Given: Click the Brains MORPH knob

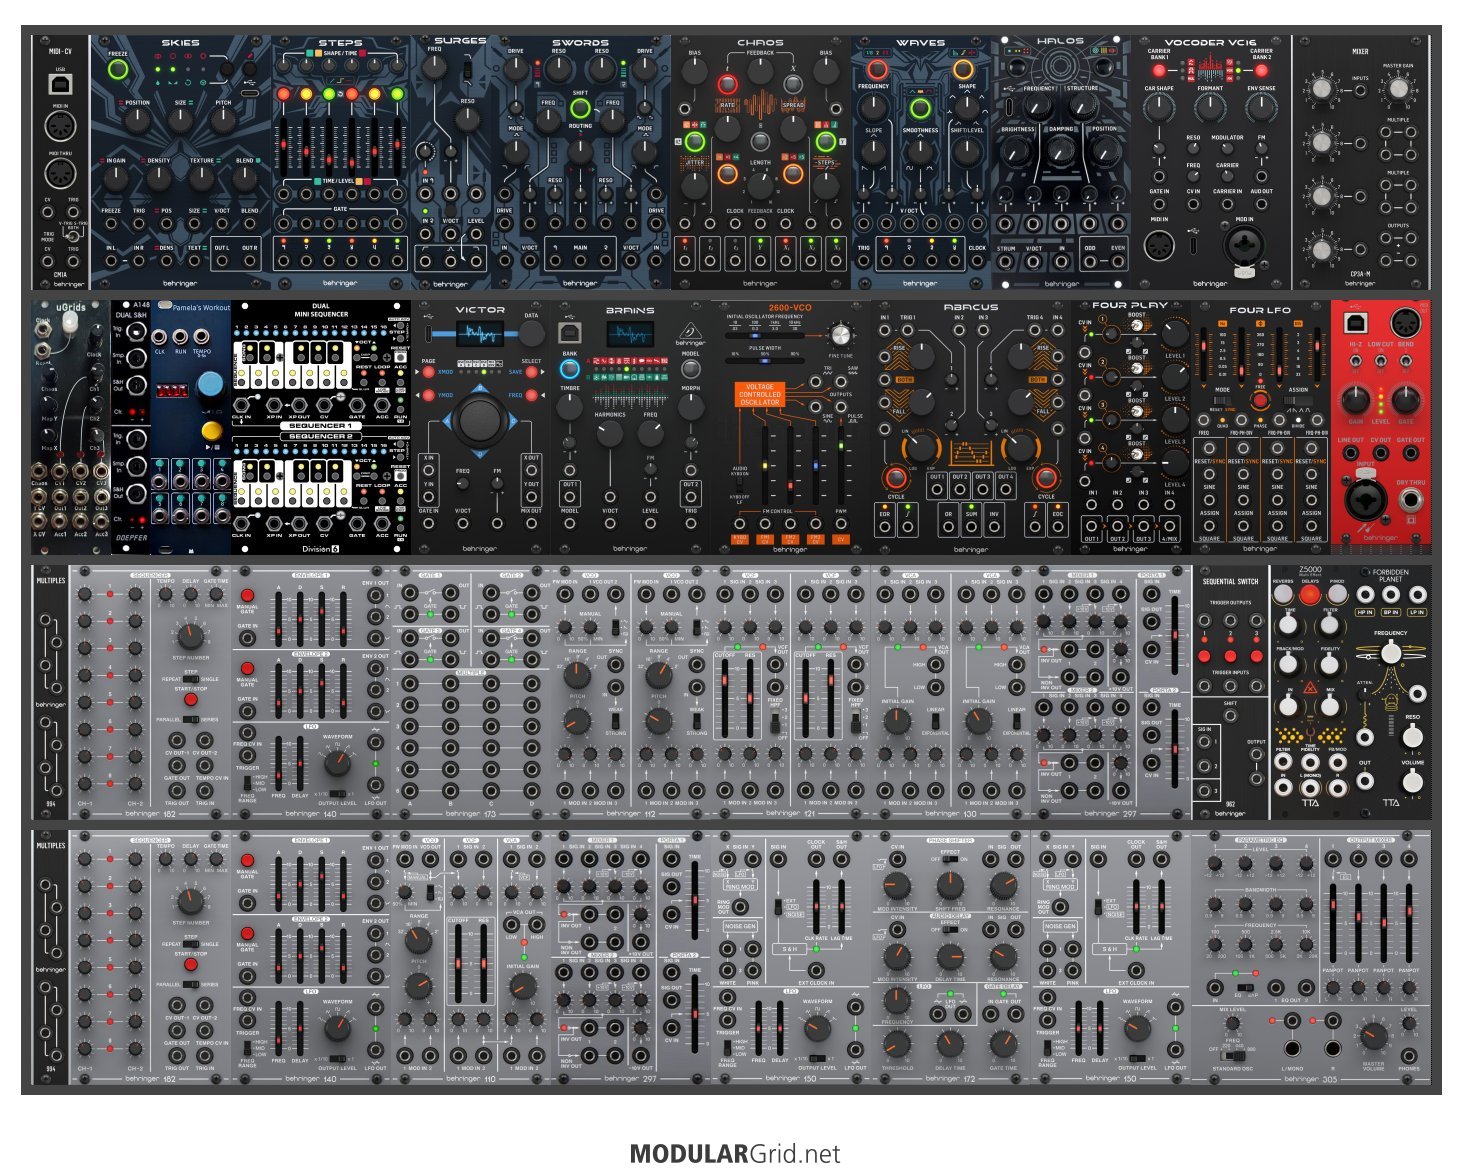Looking at the screenshot, I should (x=690, y=406).
